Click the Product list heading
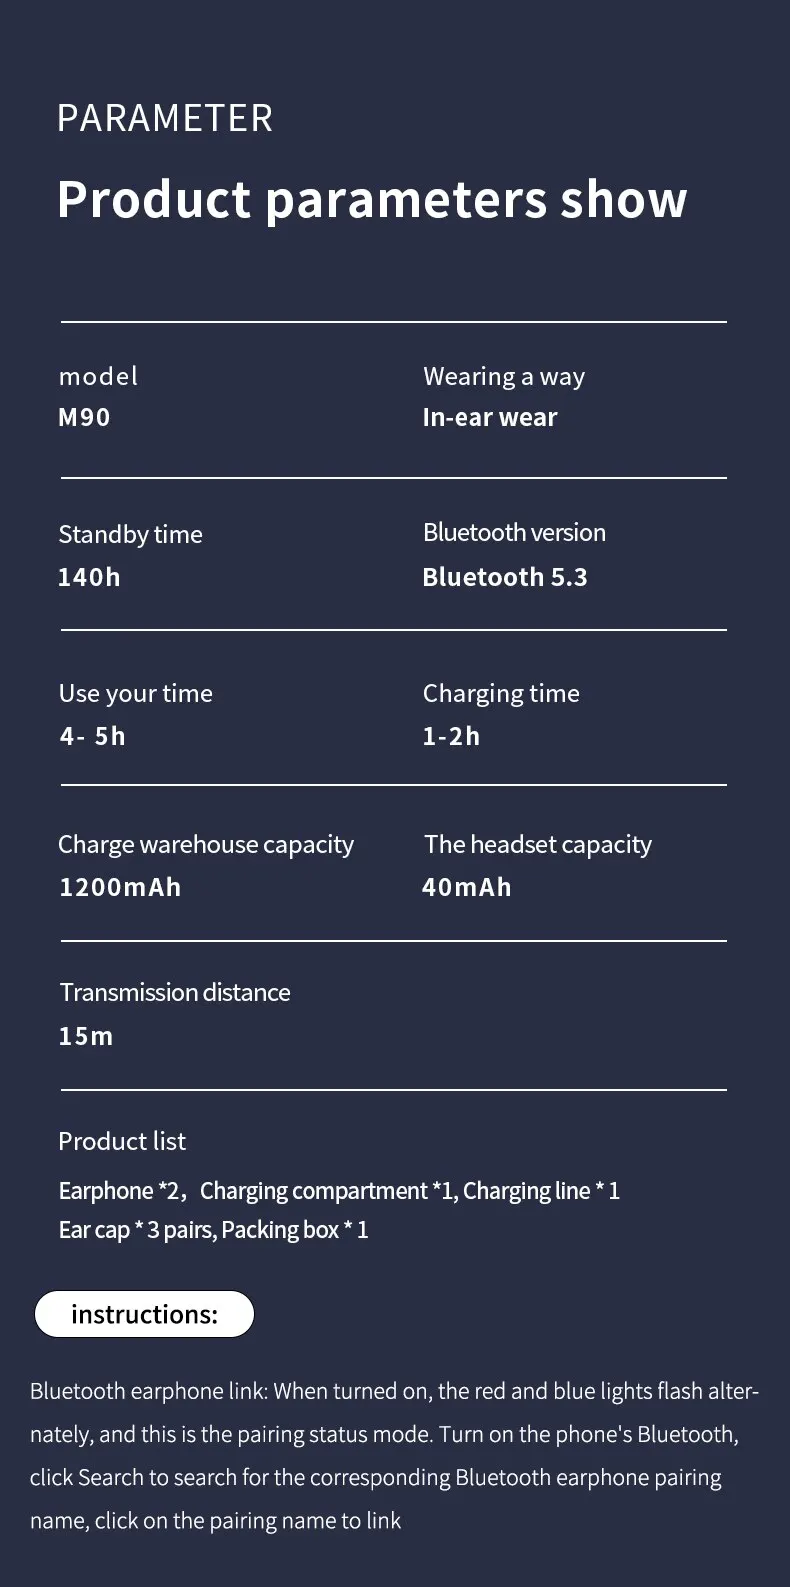790x1587 pixels. tap(122, 1141)
